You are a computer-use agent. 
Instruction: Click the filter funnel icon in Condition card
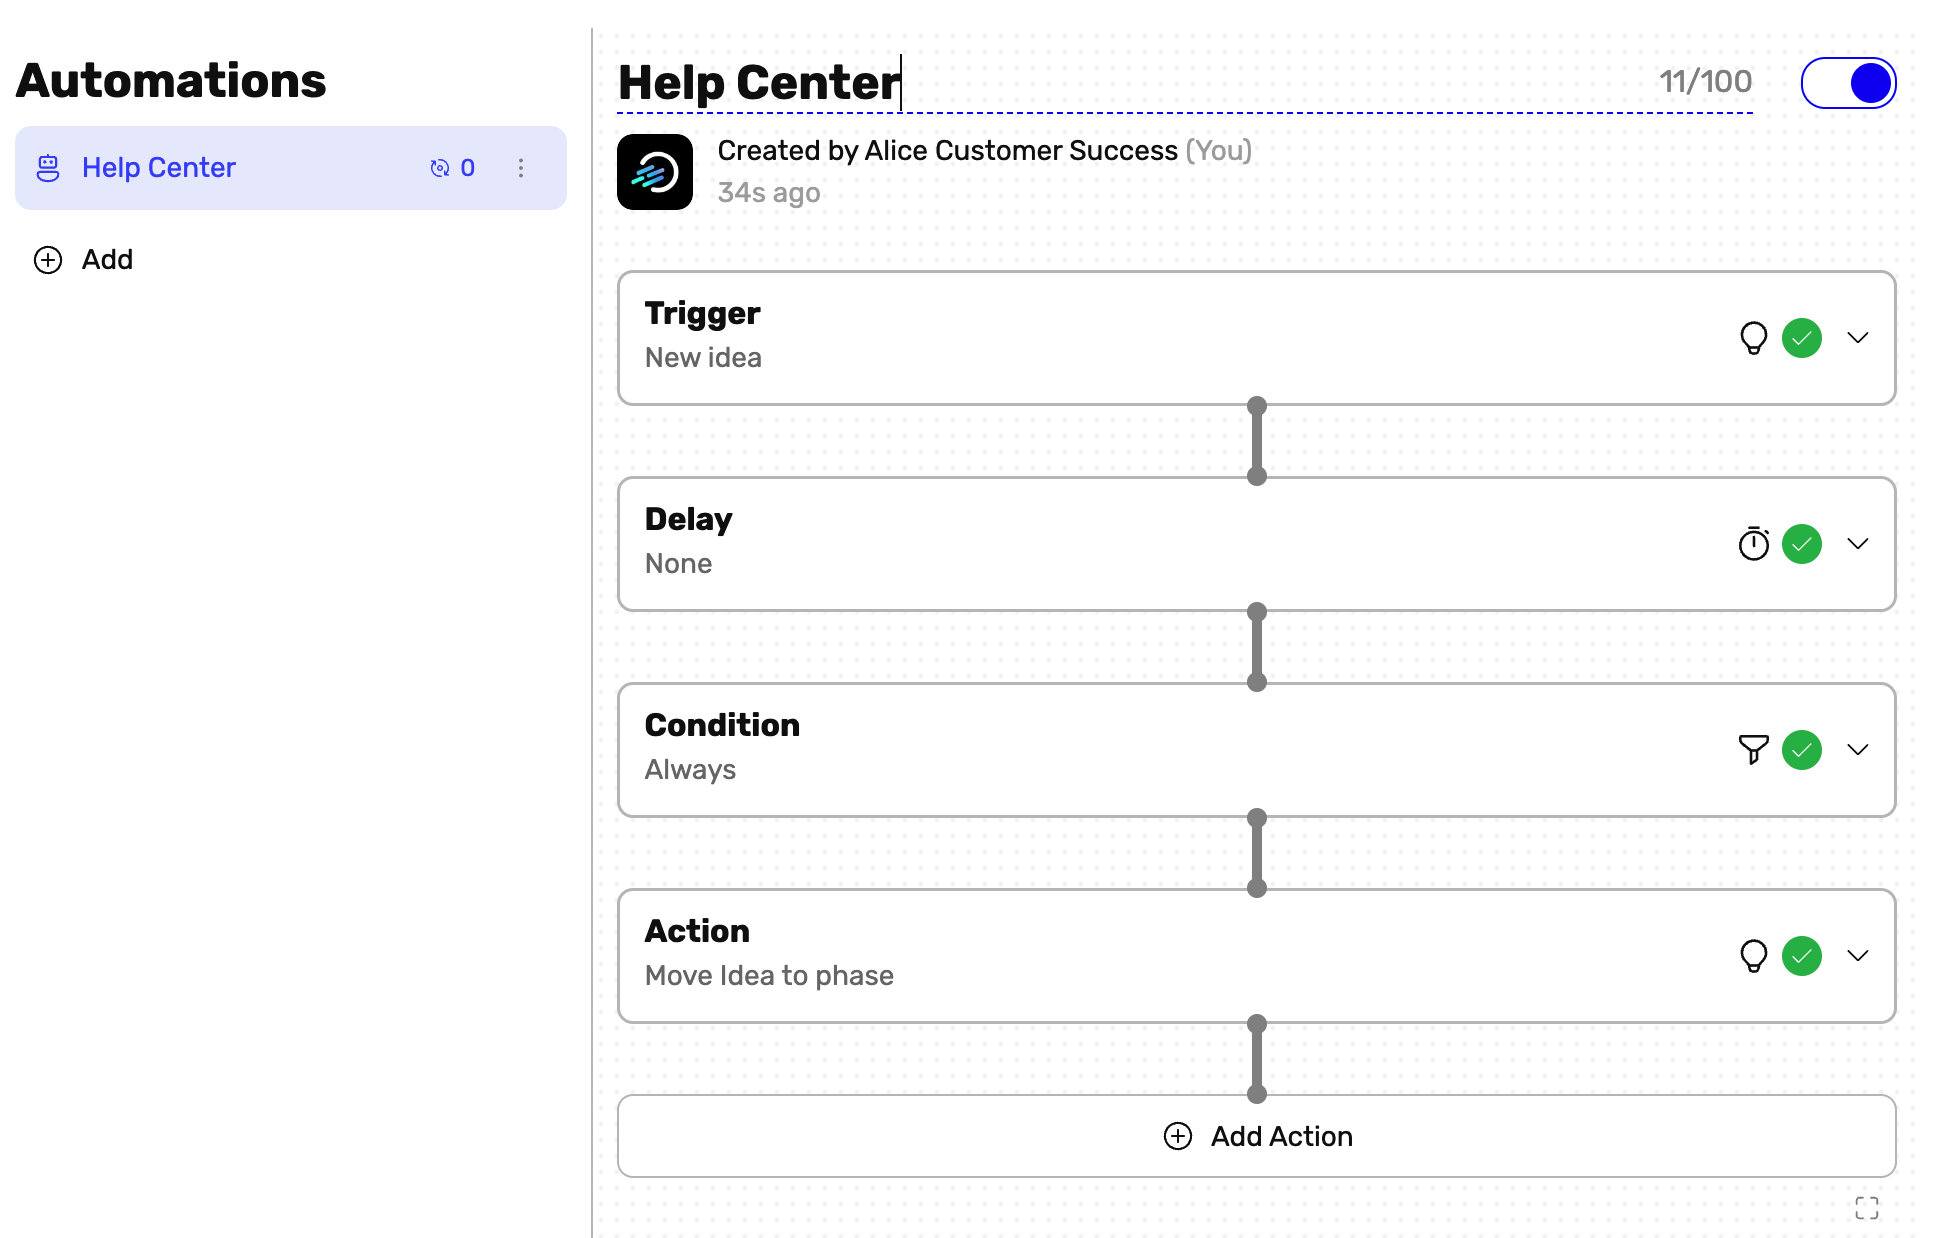click(1753, 750)
